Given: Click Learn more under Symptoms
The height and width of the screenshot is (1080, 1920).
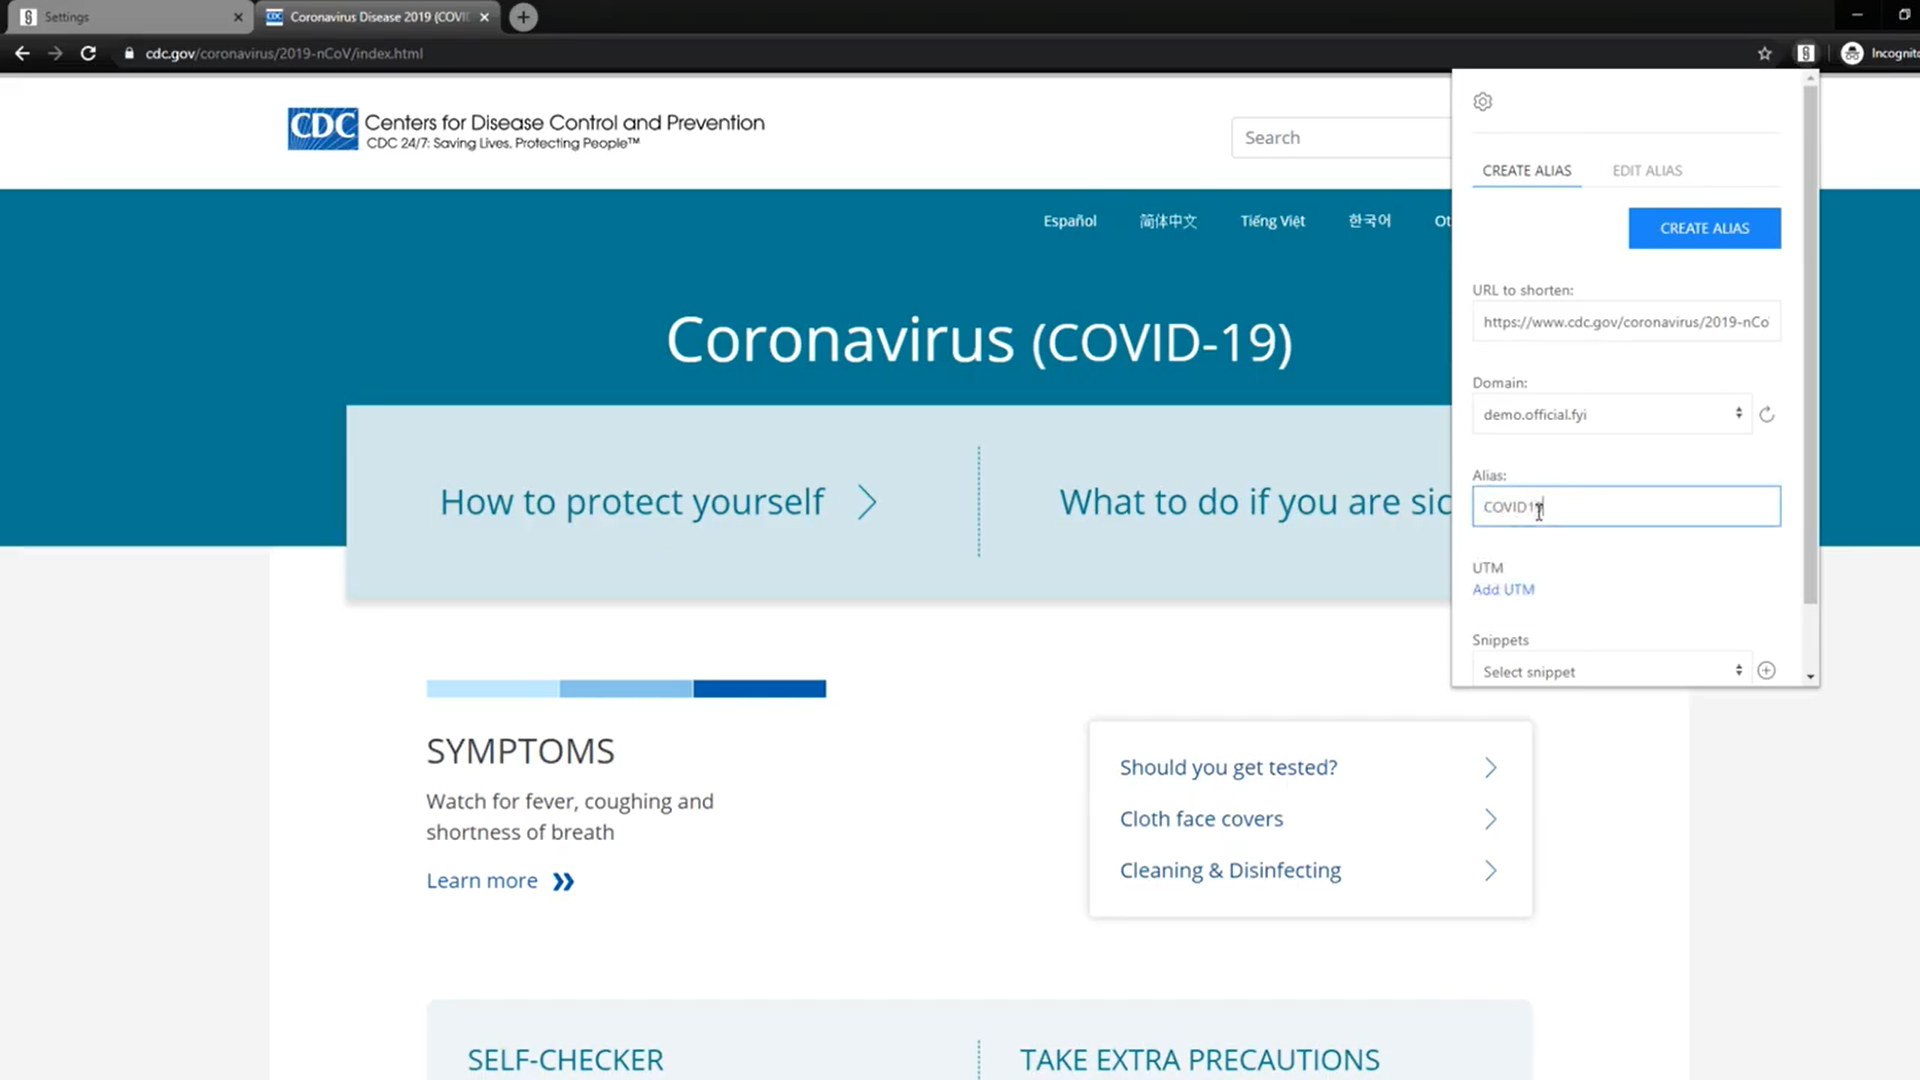Looking at the screenshot, I should point(482,881).
